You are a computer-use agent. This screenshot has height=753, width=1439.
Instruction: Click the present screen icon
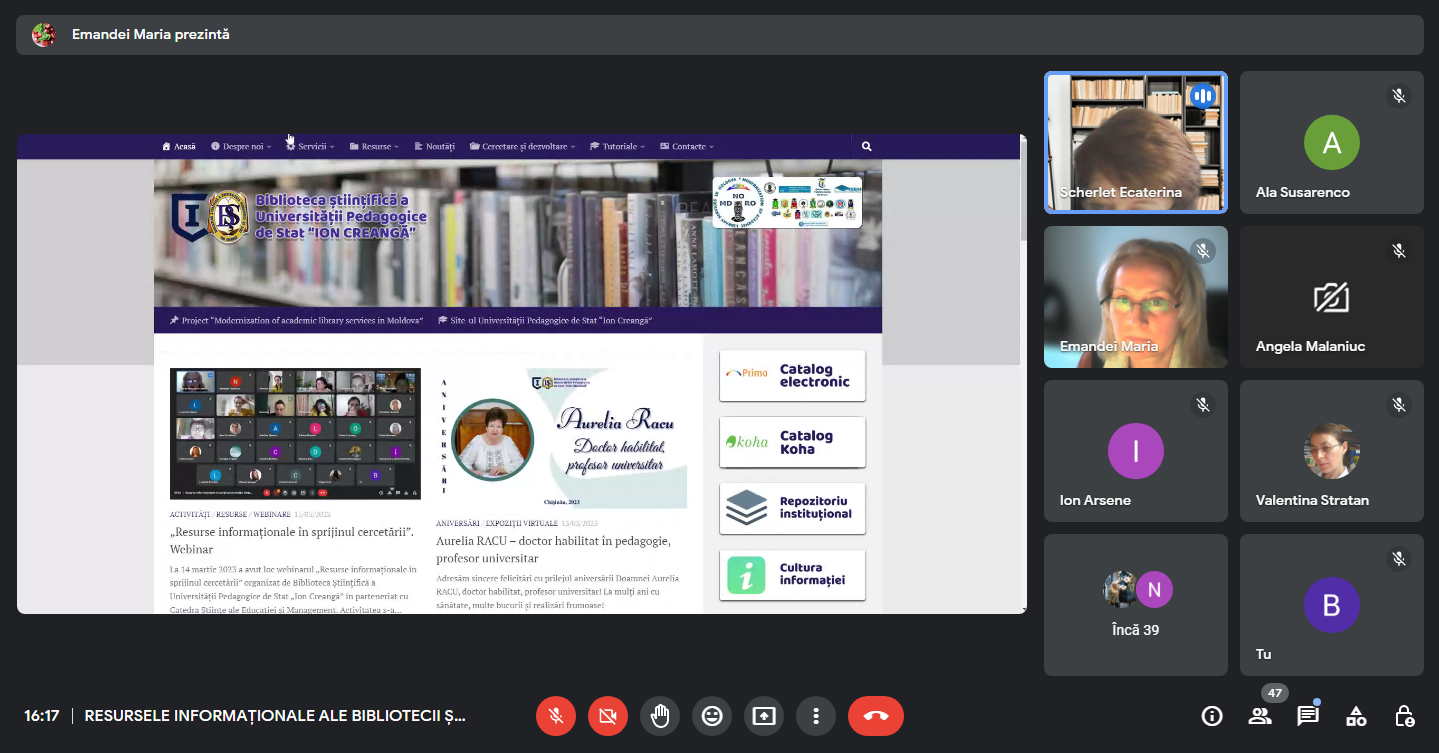point(764,716)
